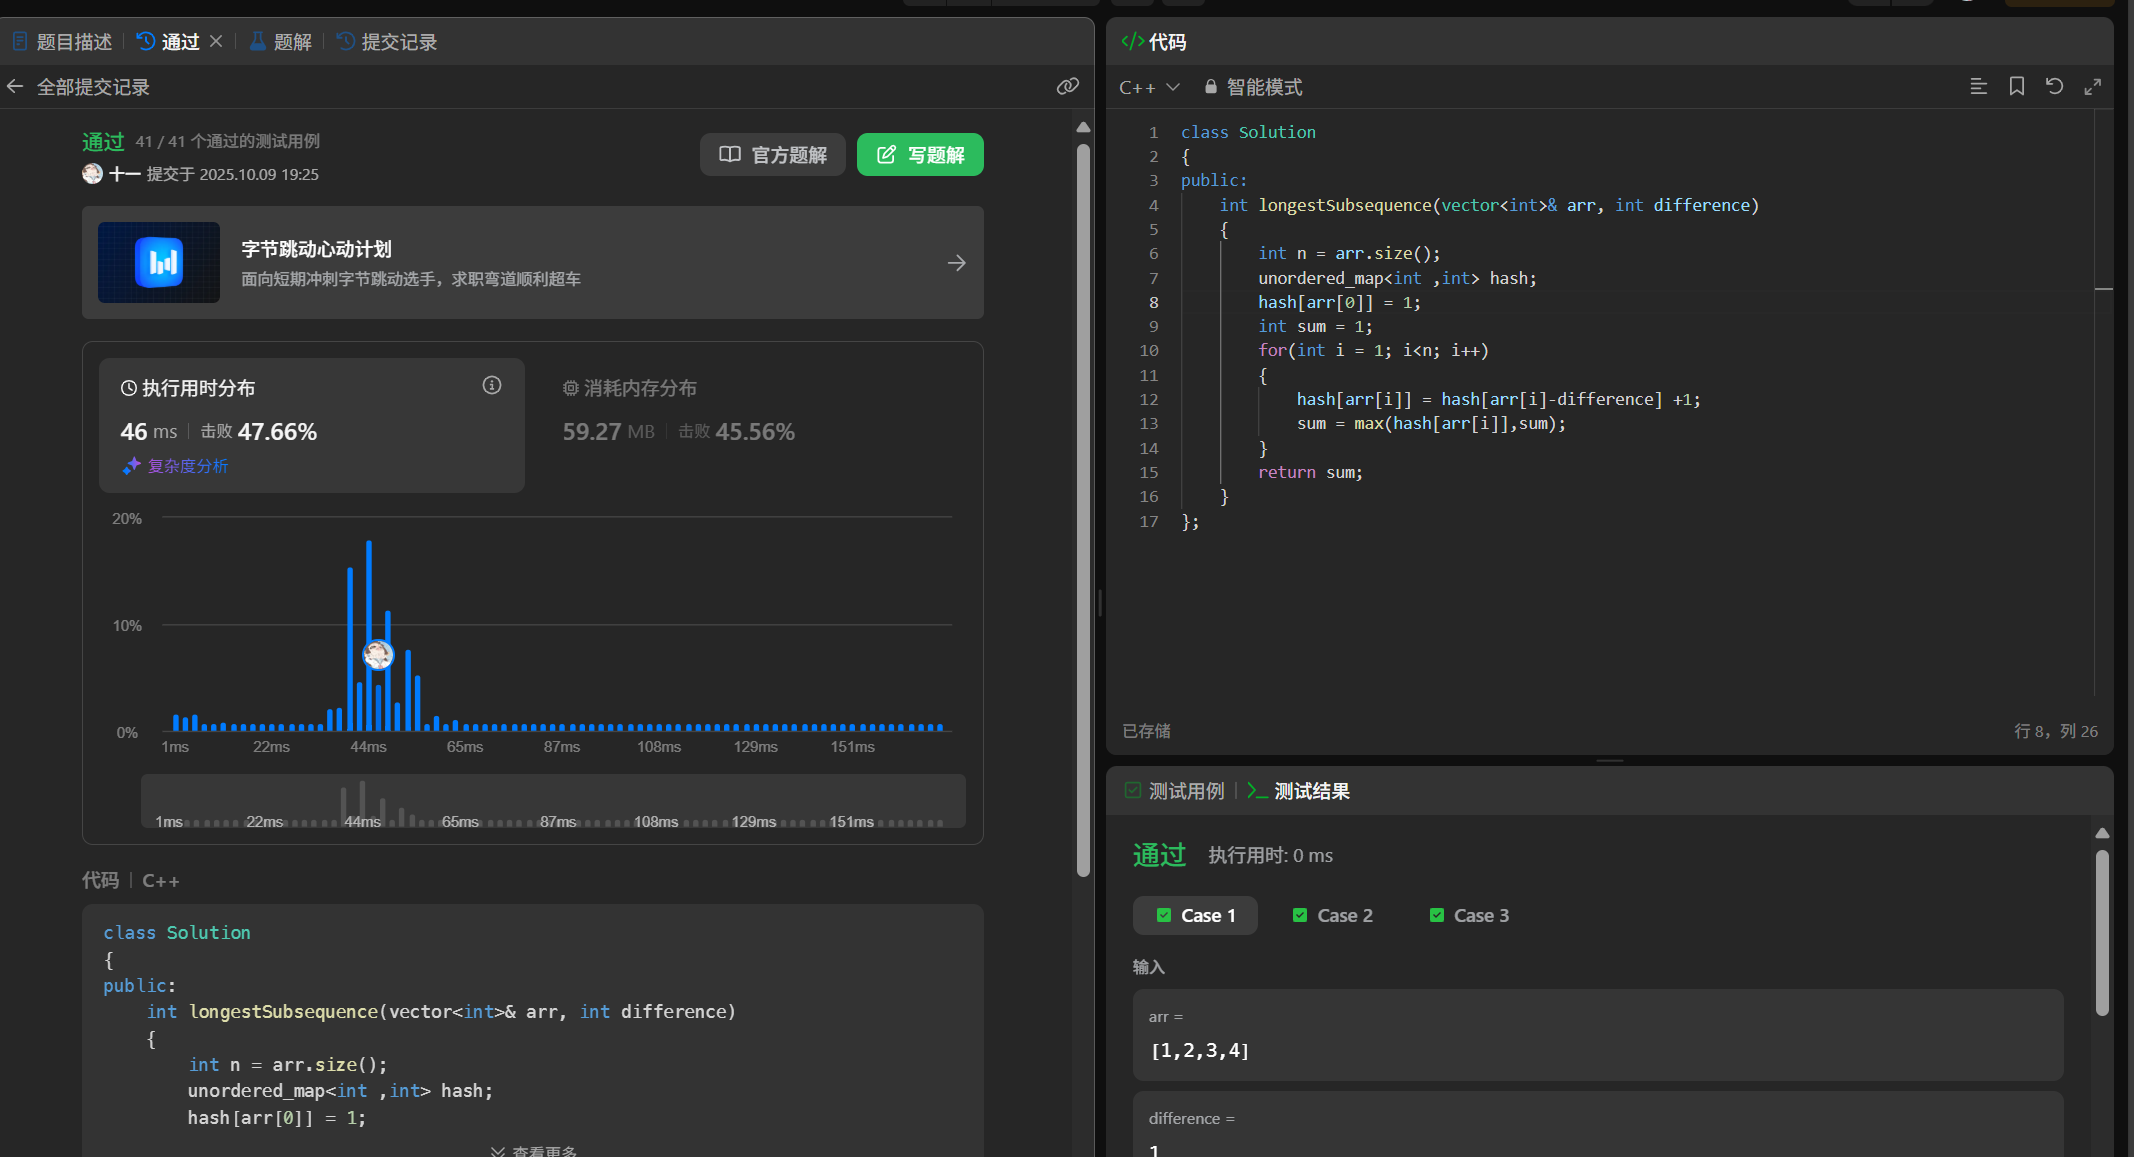Select Case 2 test case
Viewport: 2134px width, 1157px height.
point(1332,915)
